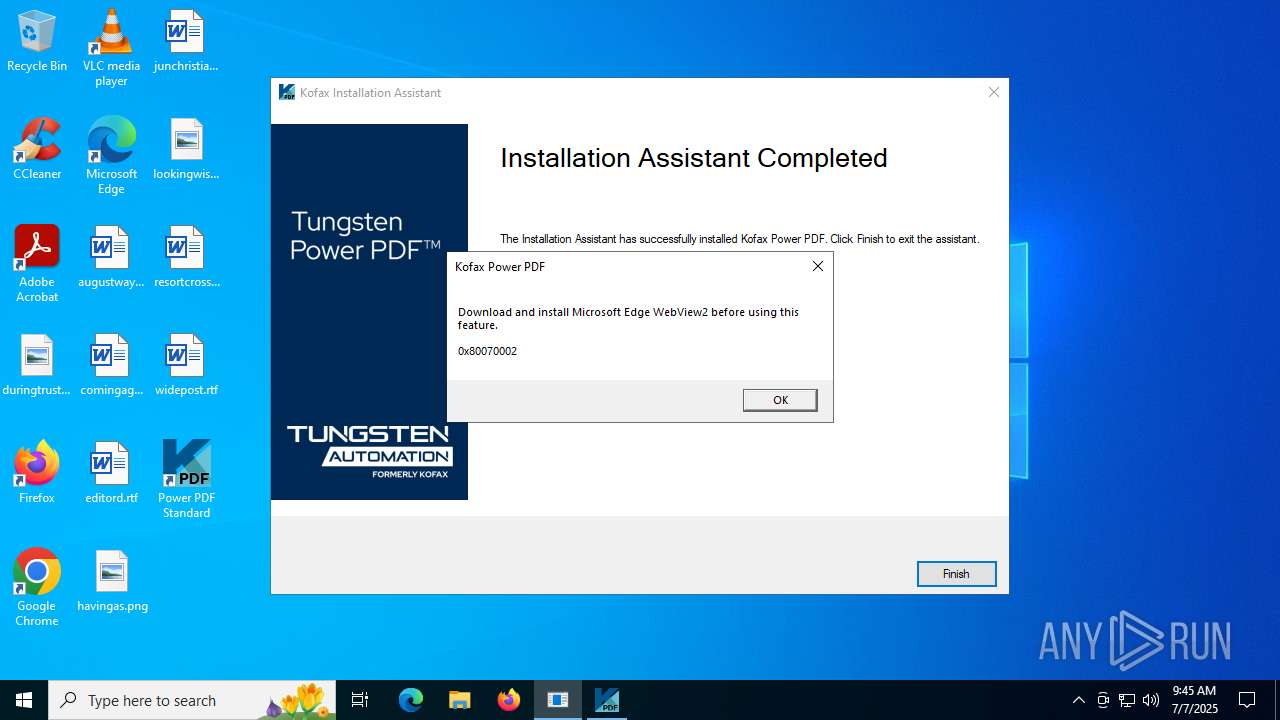
Task: Click Finish in the Installation Assistant
Action: coord(956,574)
